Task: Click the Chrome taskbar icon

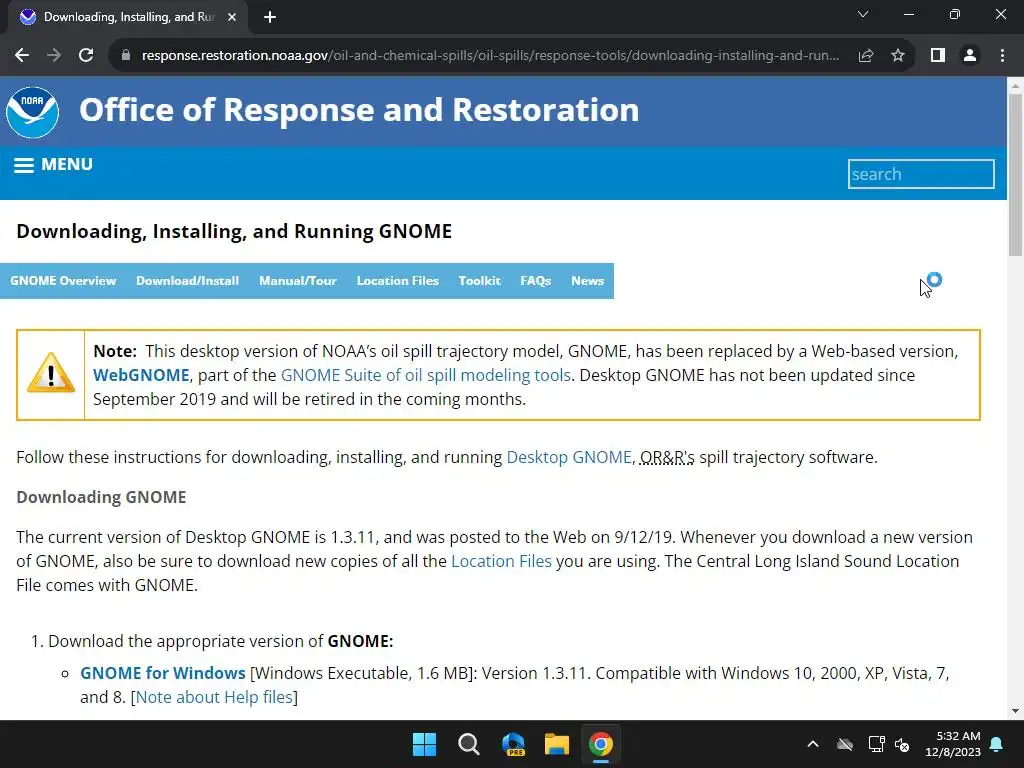Action: (601, 744)
